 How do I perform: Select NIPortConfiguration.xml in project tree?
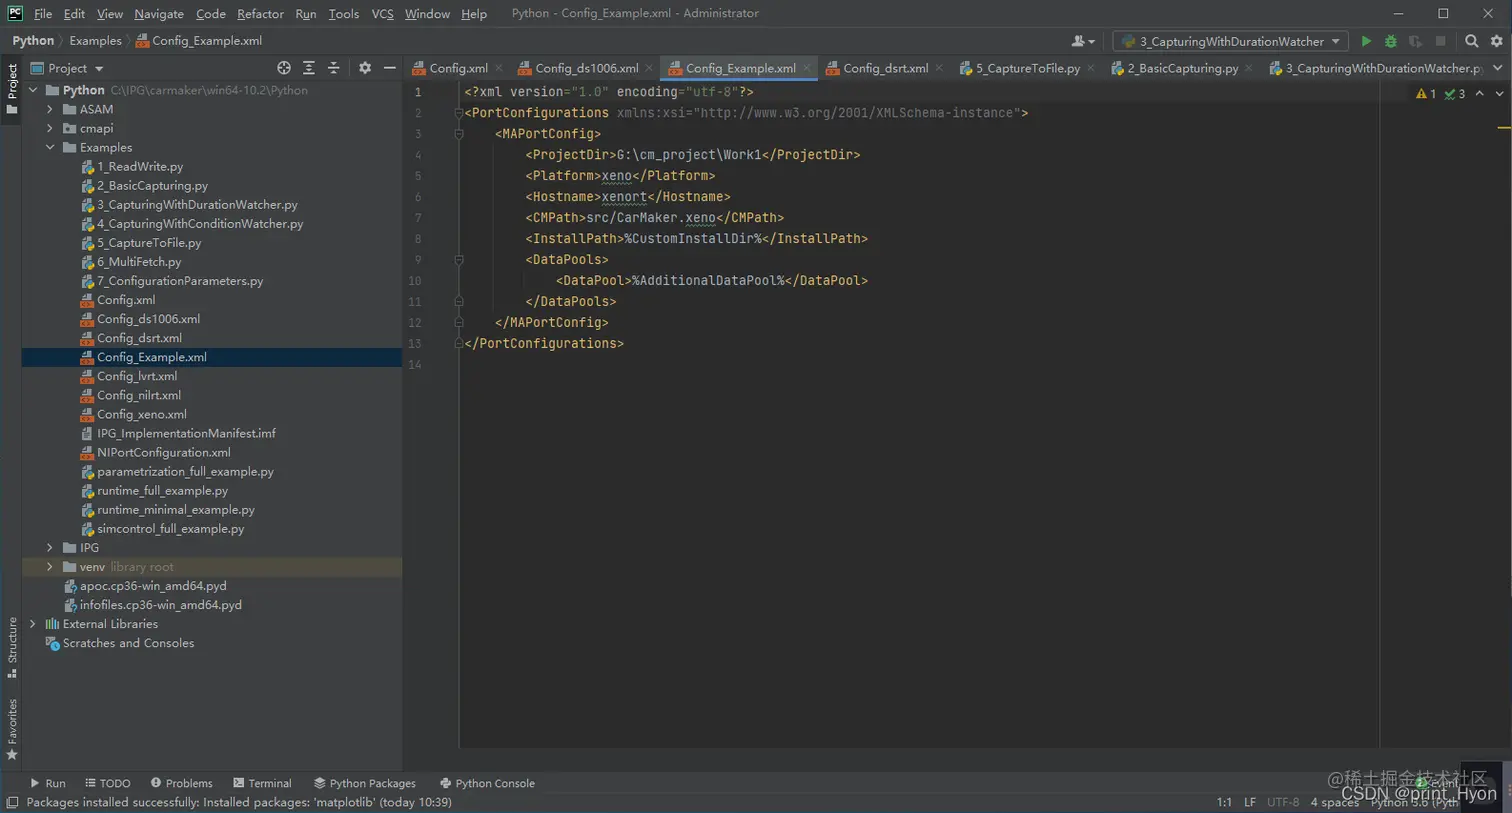click(163, 452)
